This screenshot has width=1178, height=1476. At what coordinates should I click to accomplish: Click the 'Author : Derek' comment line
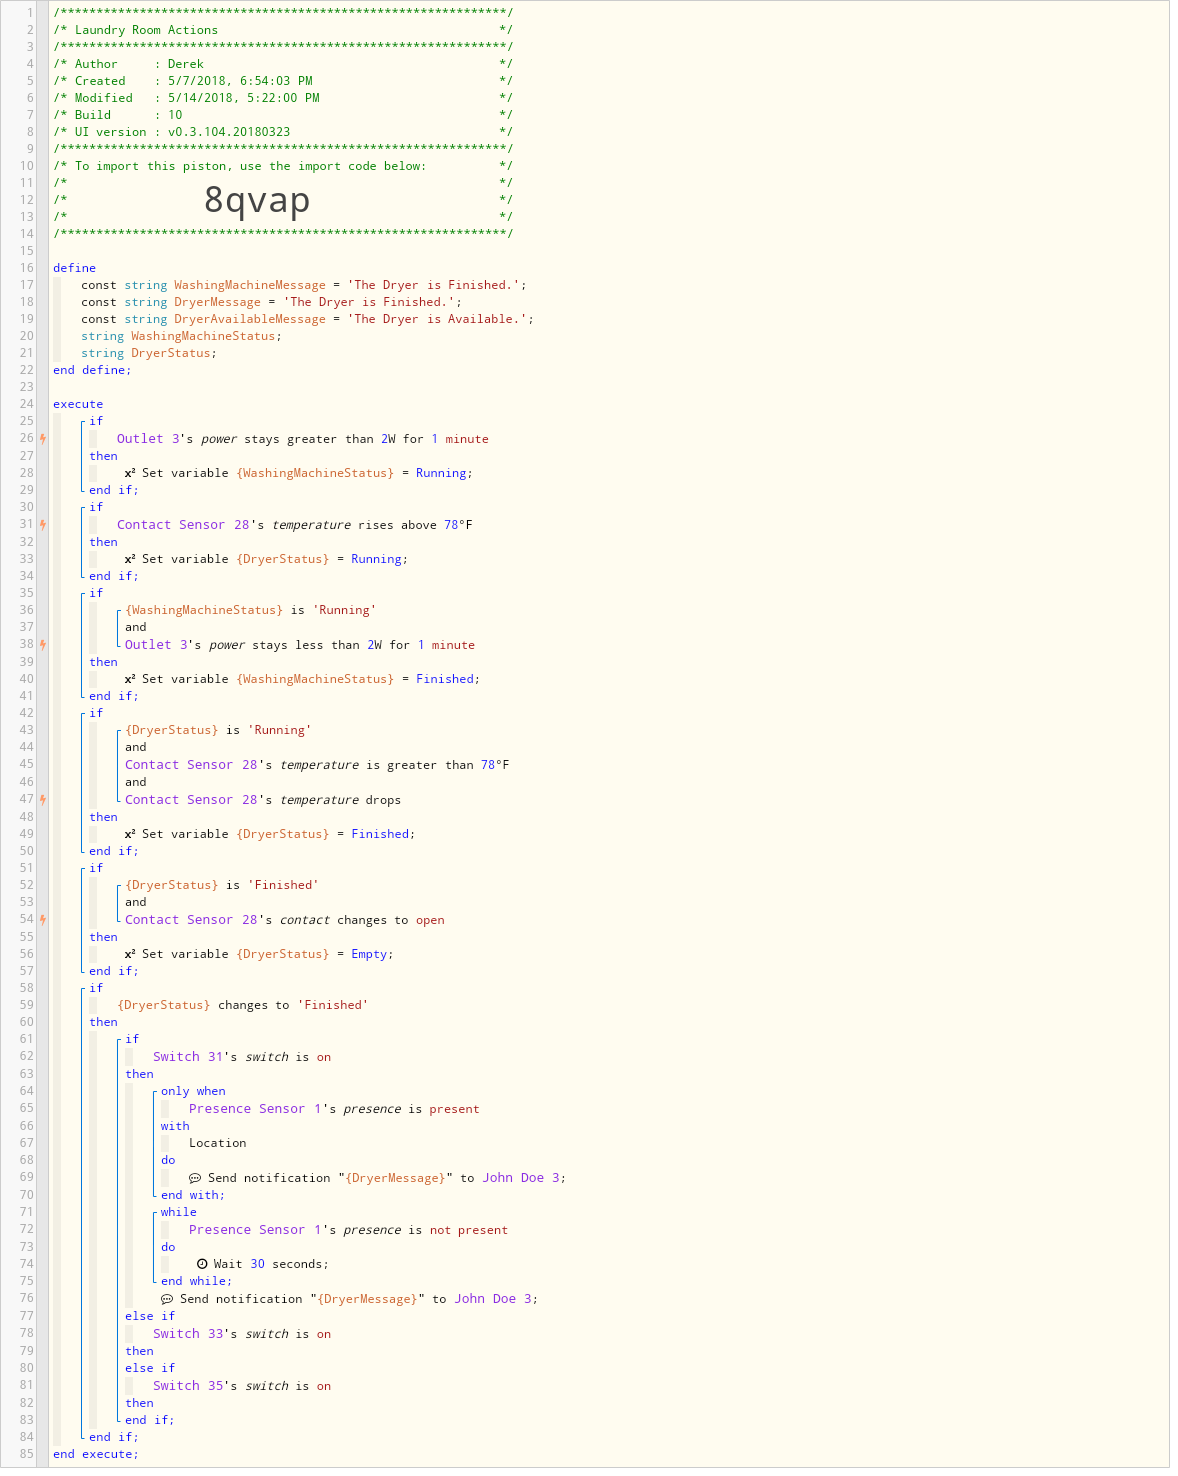[139, 64]
